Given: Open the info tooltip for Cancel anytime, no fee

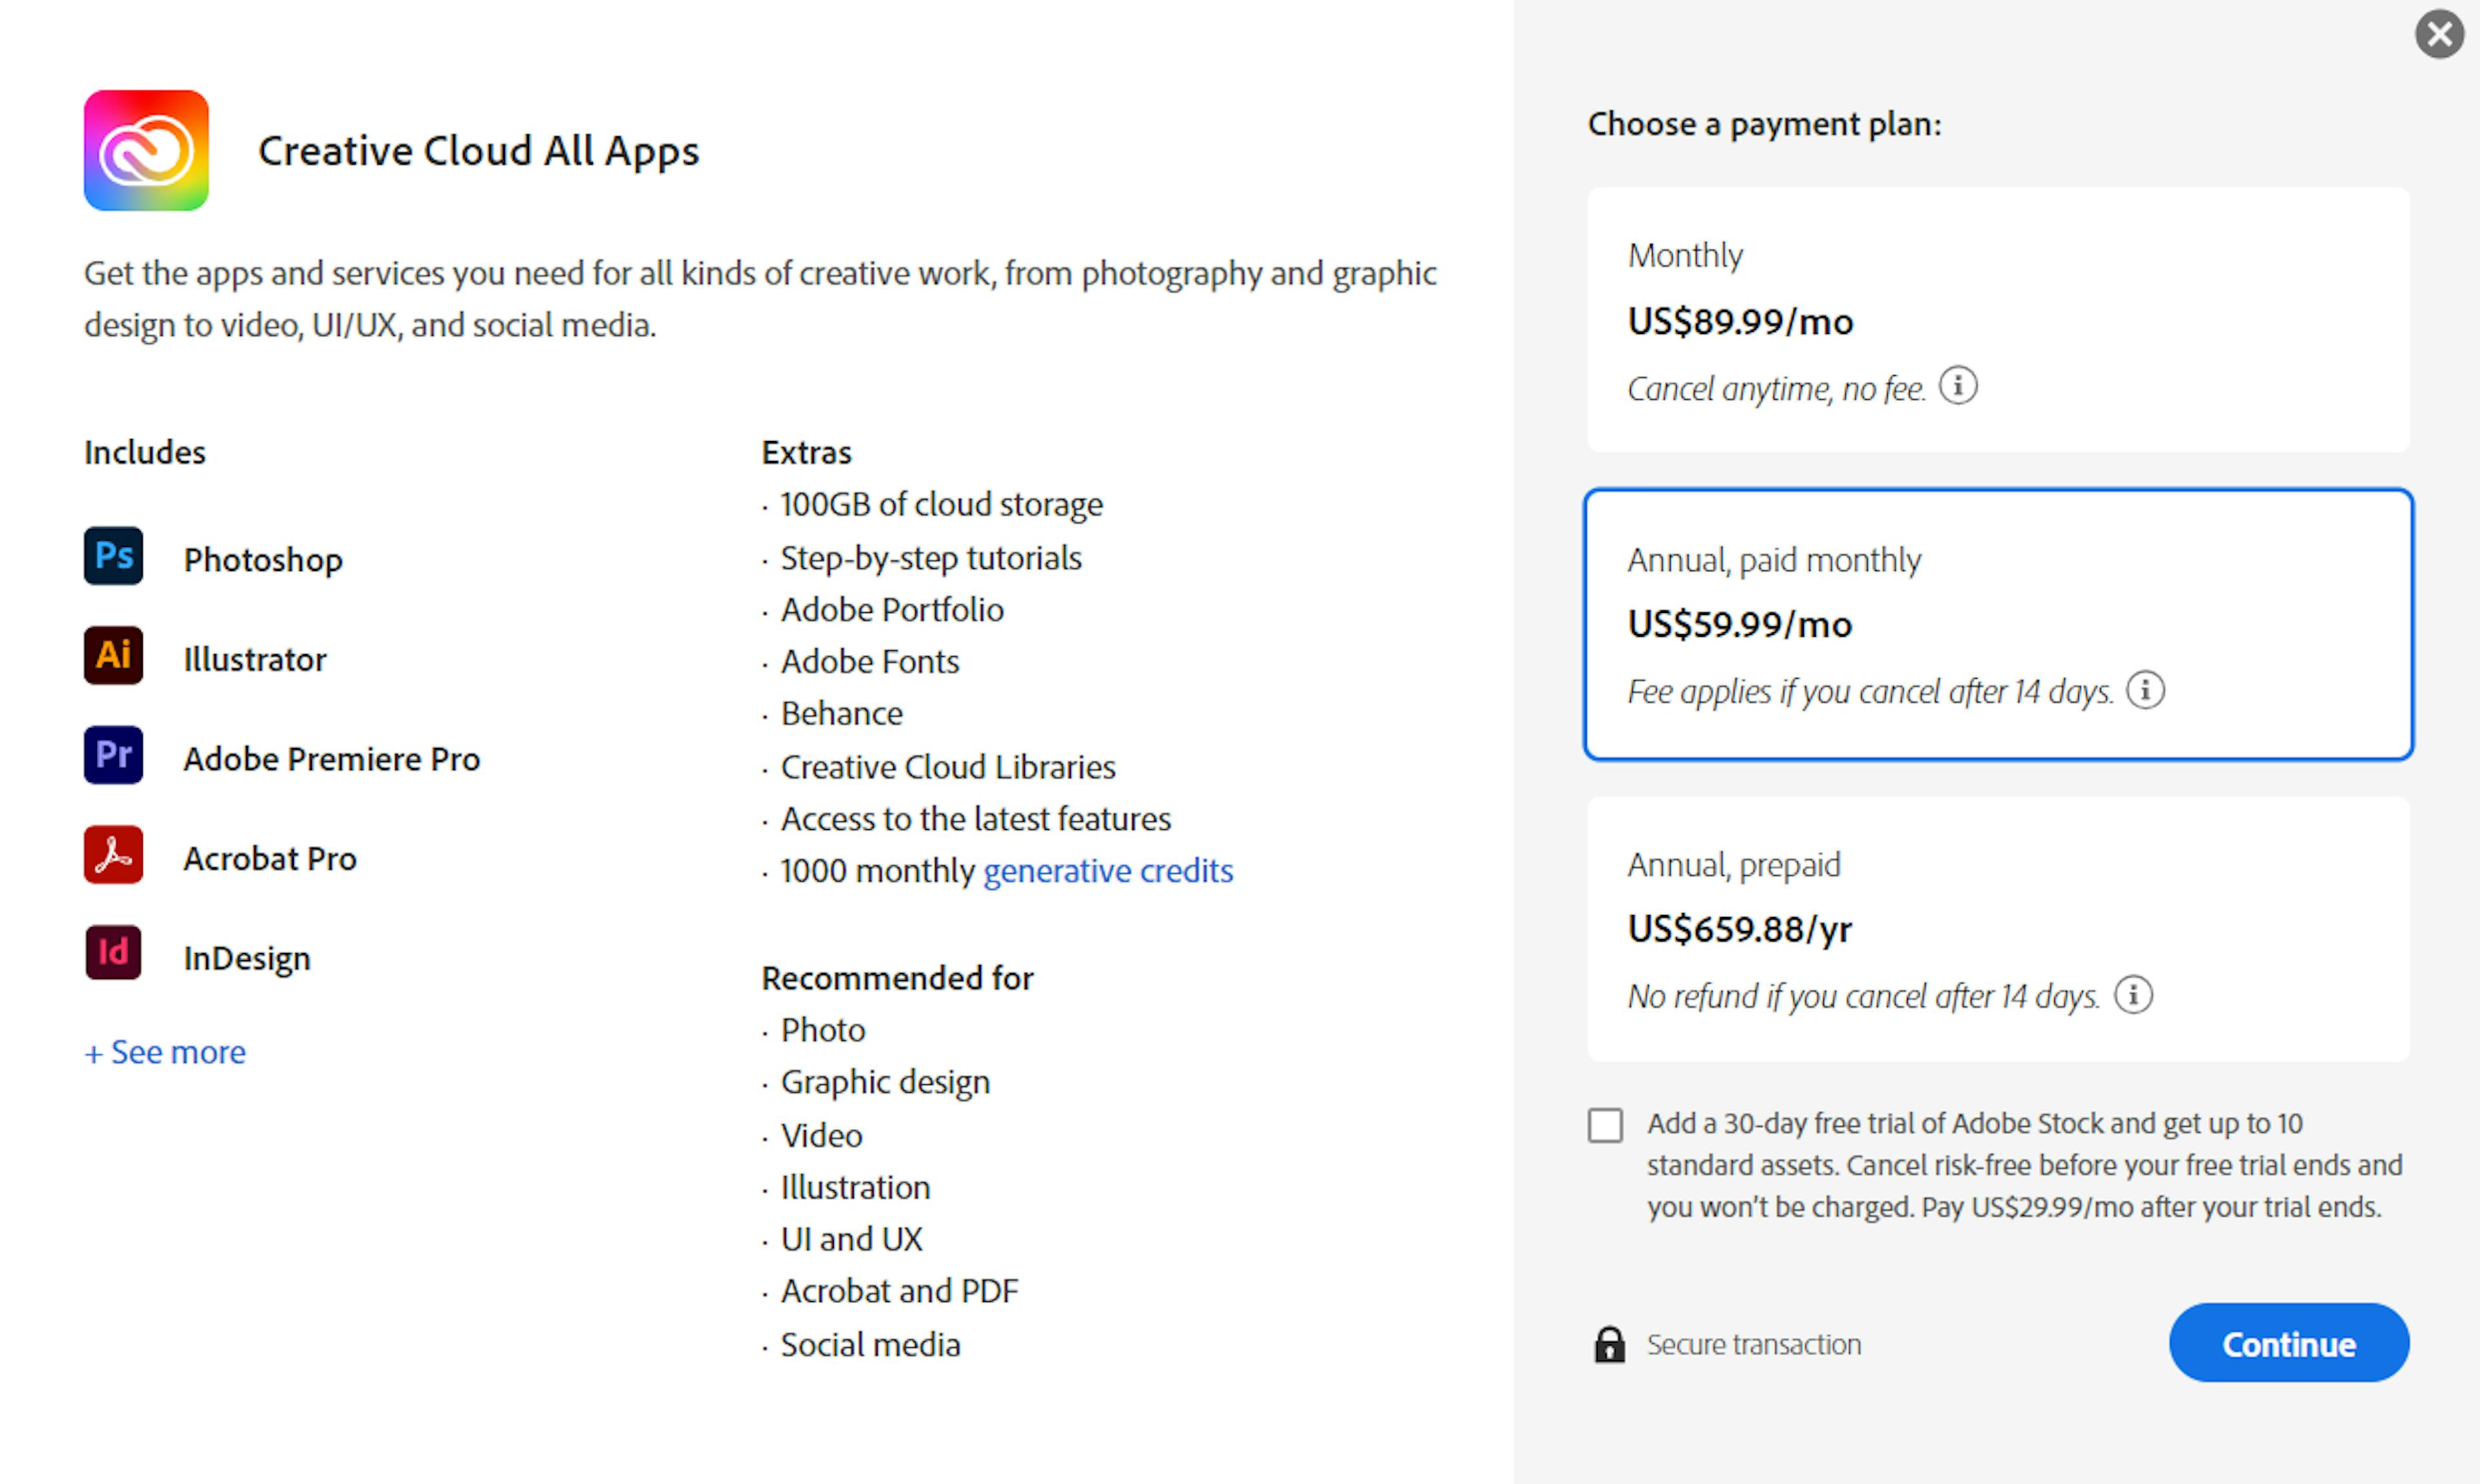Looking at the screenshot, I should (1957, 387).
